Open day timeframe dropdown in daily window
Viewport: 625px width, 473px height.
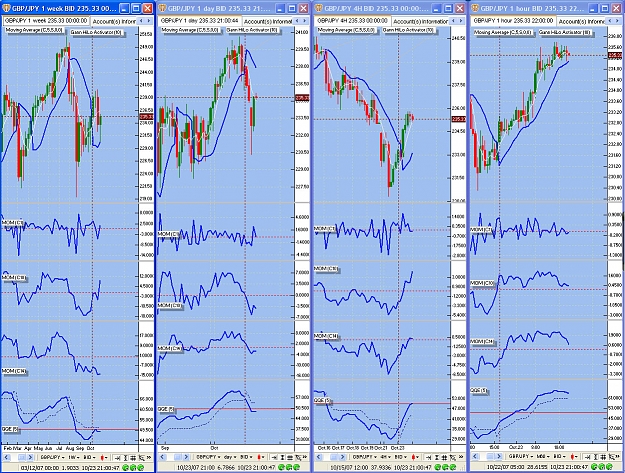230,457
